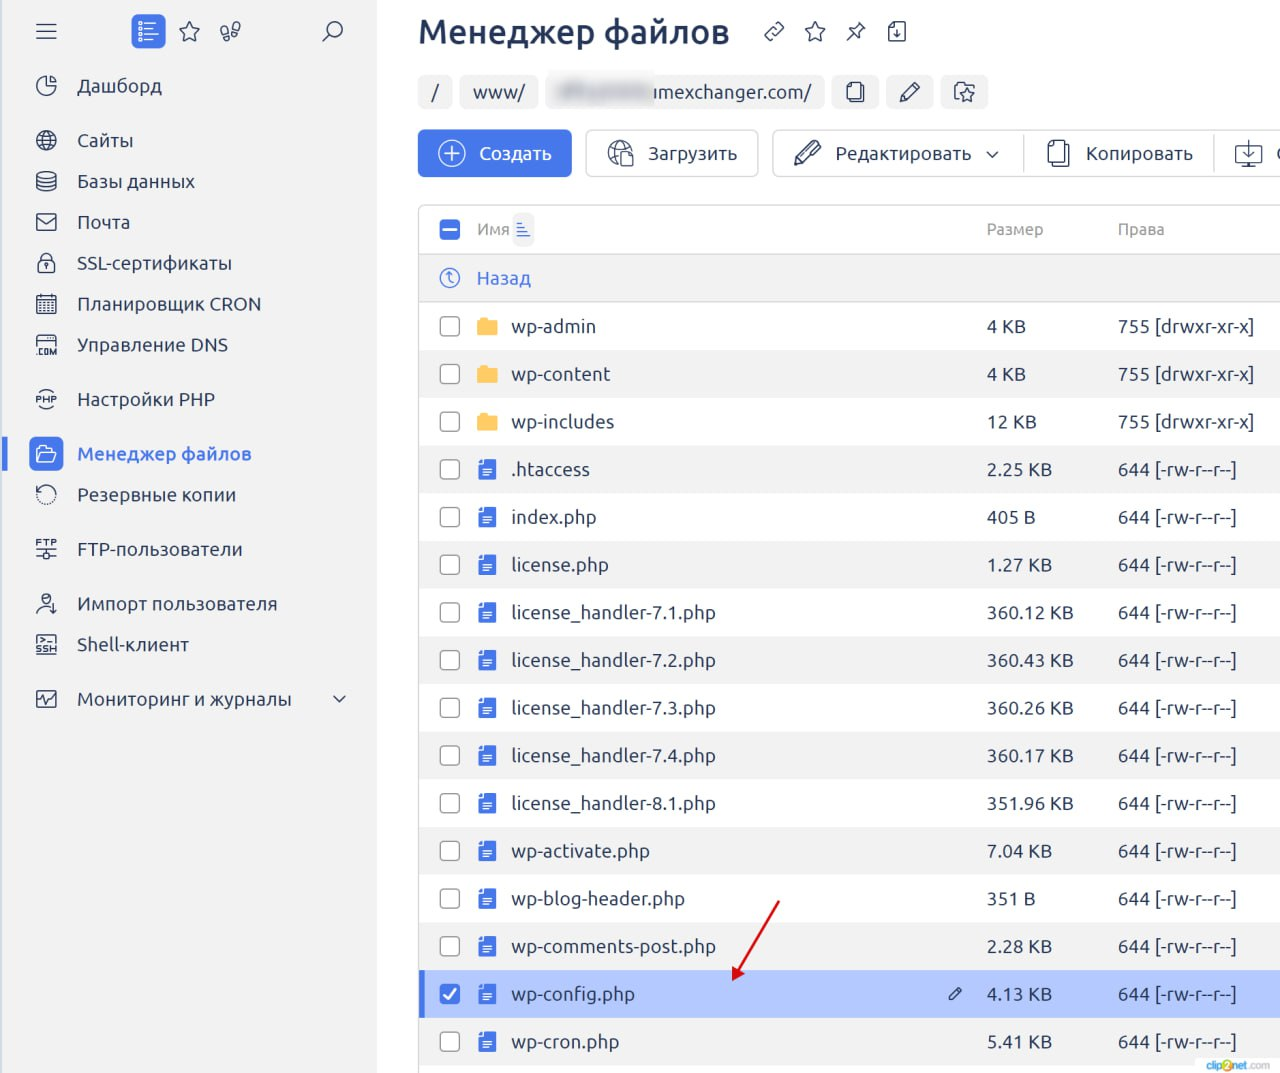This screenshot has height=1073, width=1280.
Task: Click the sort icon next to Имя column
Action: (523, 229)
